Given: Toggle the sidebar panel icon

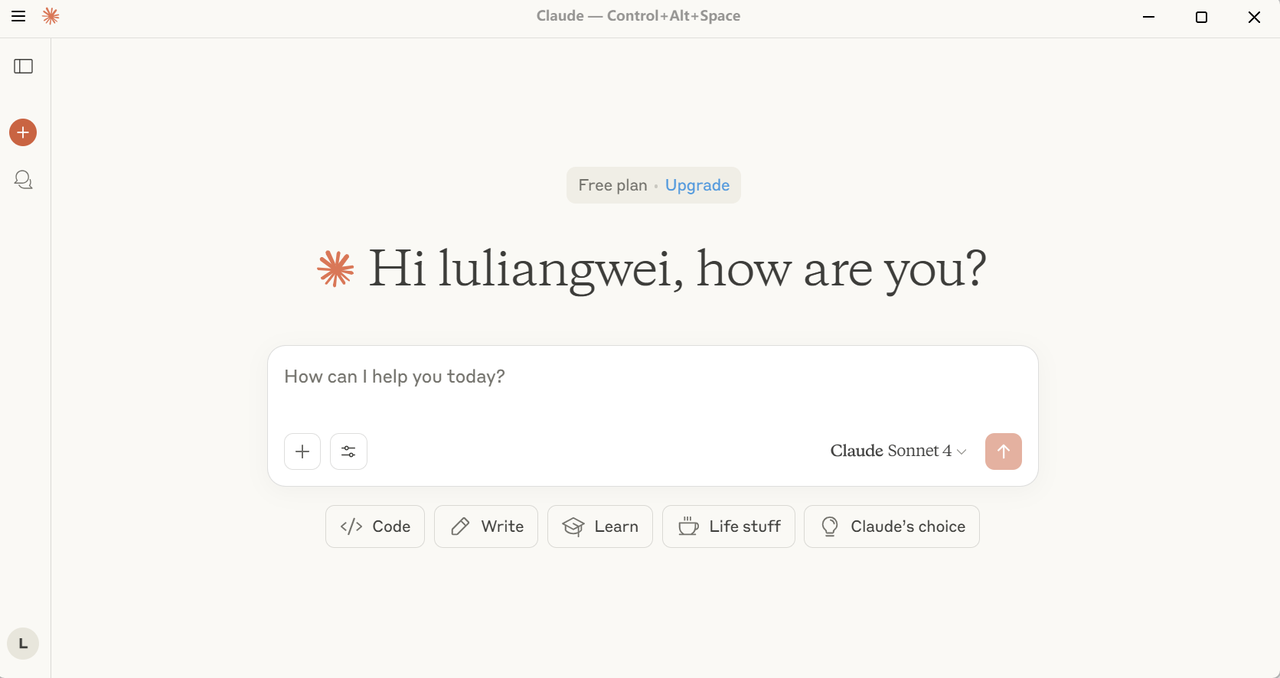Looking at the screenshot, I should pos(23,67).
